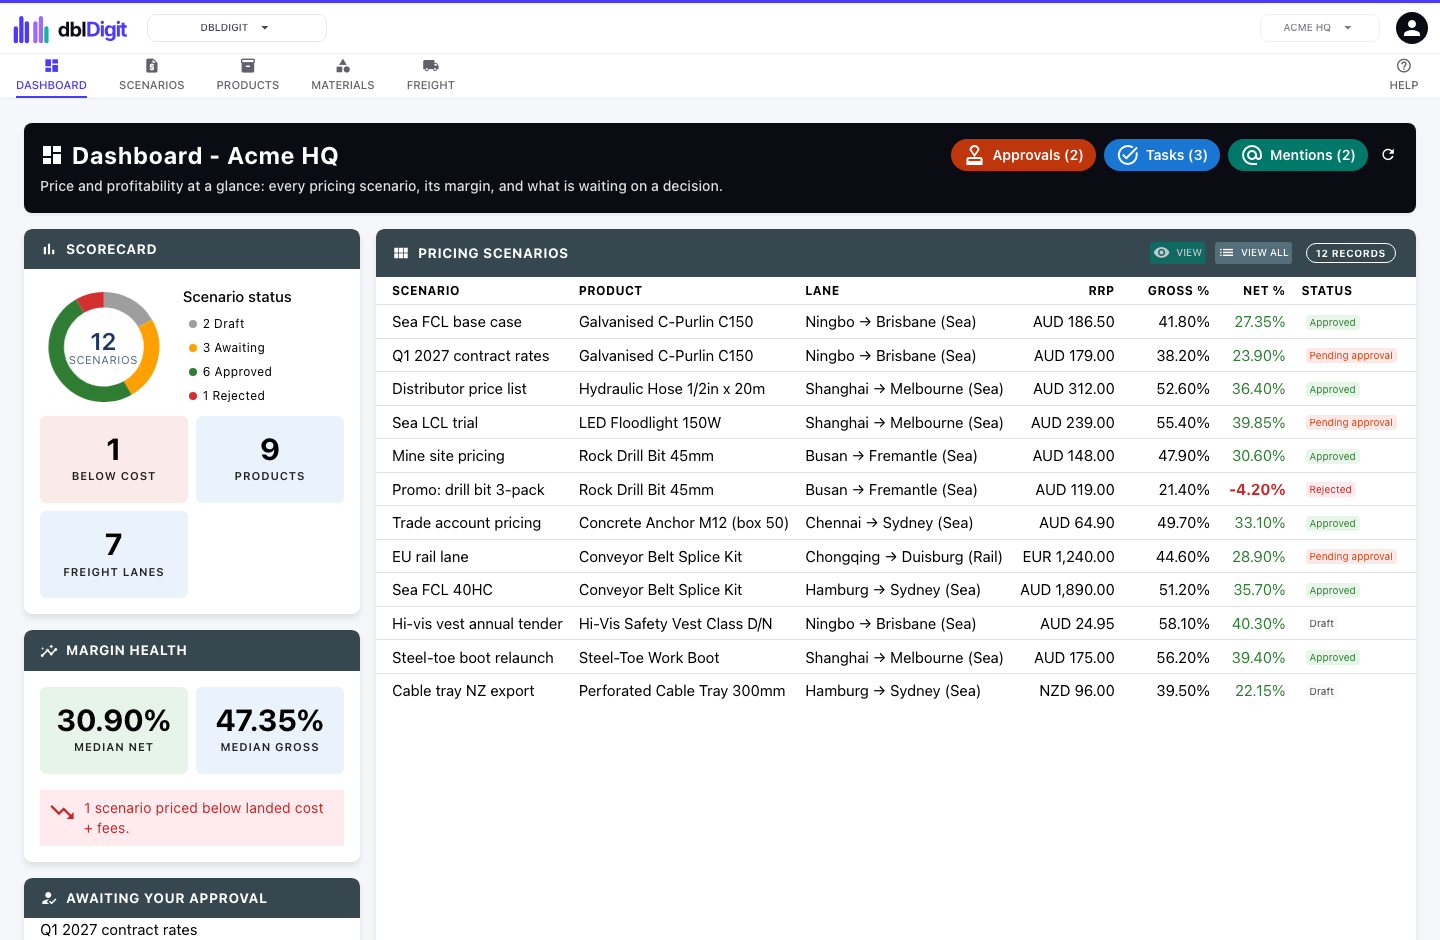Viewport: 1440px width, 940px height.
Task: Navigate to the Freight tab
Action: (431, 75)
